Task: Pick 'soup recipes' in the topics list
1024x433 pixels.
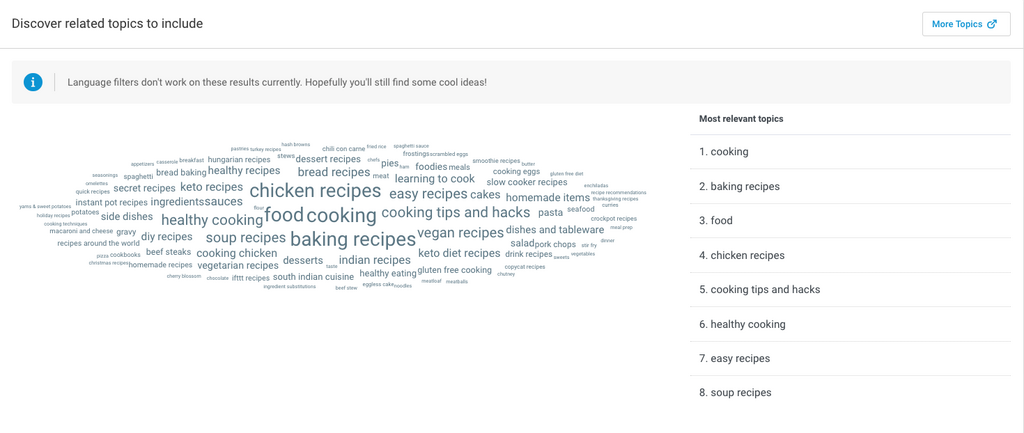Action: point(741,393)
